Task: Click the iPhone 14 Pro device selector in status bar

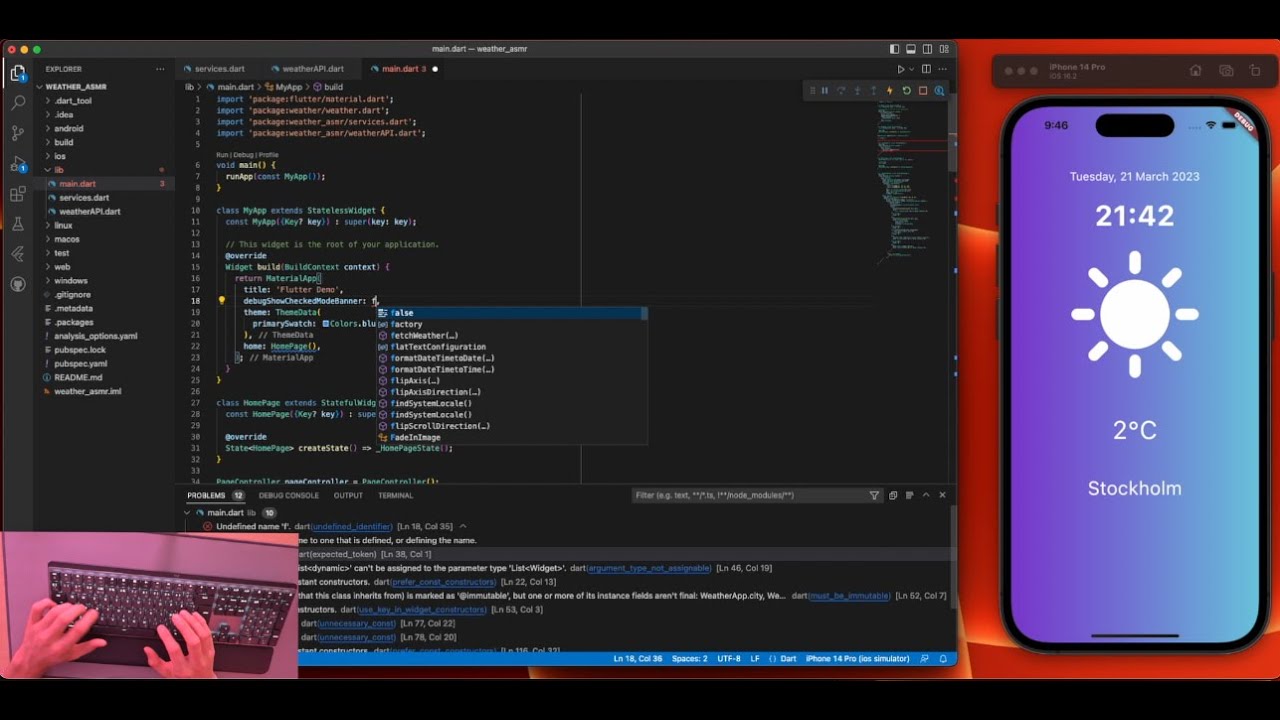Action: 857,659
